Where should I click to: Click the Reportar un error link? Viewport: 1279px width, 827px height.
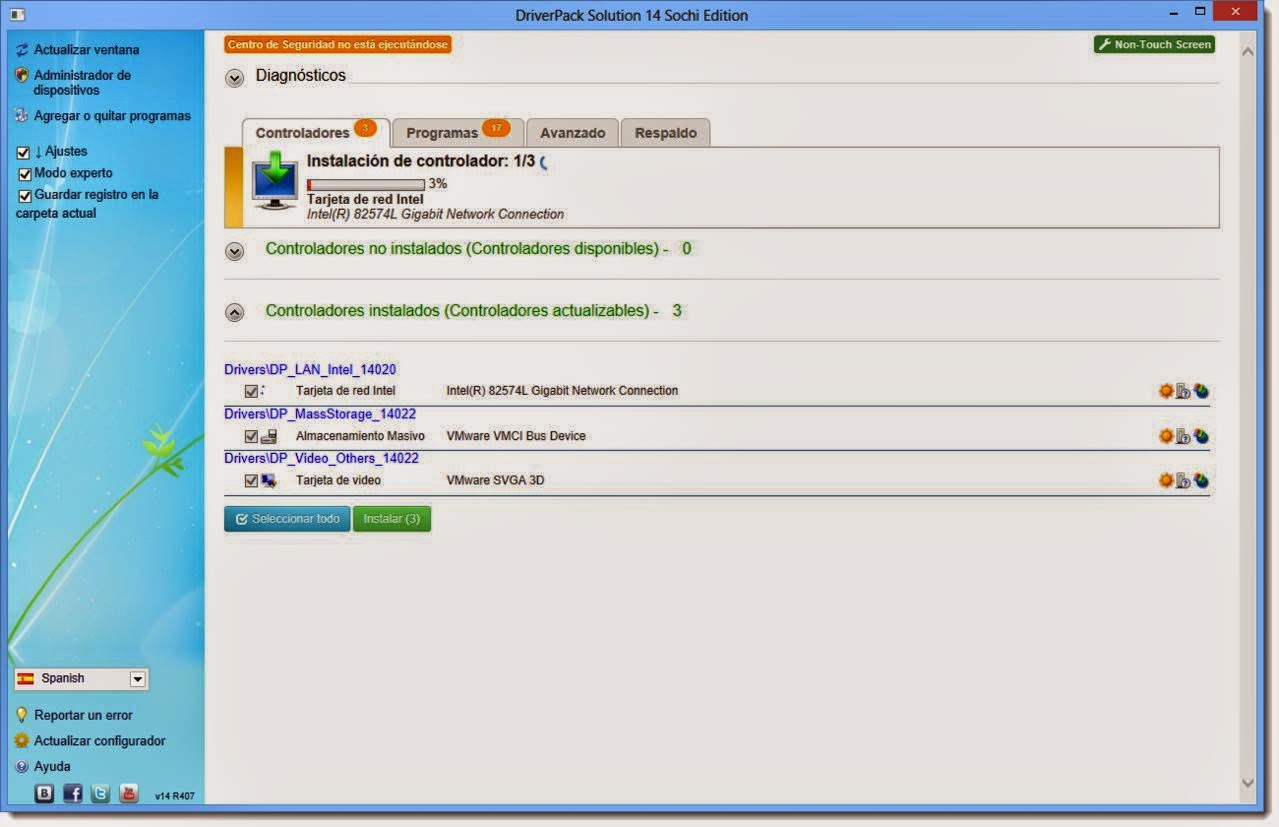(x=83, y=715)
